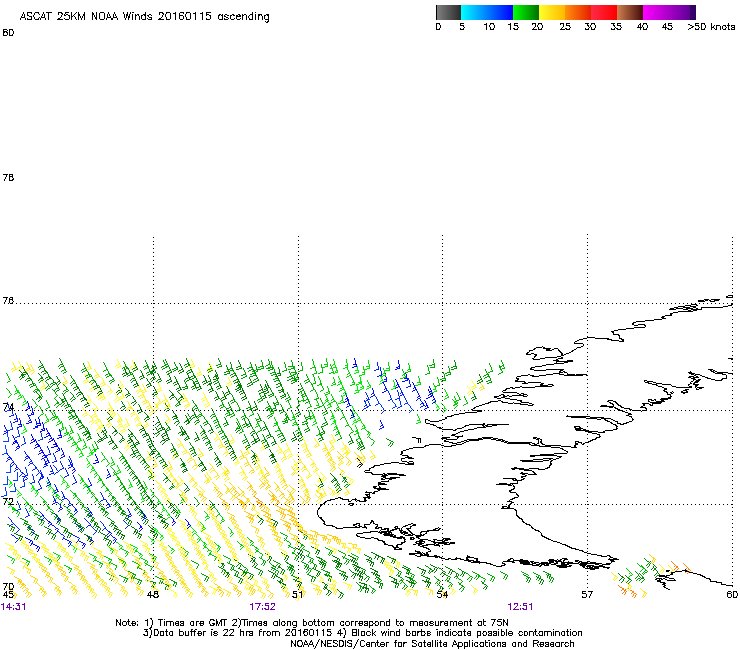Click the note line 'Times are GMT'

tap(191, 623)
